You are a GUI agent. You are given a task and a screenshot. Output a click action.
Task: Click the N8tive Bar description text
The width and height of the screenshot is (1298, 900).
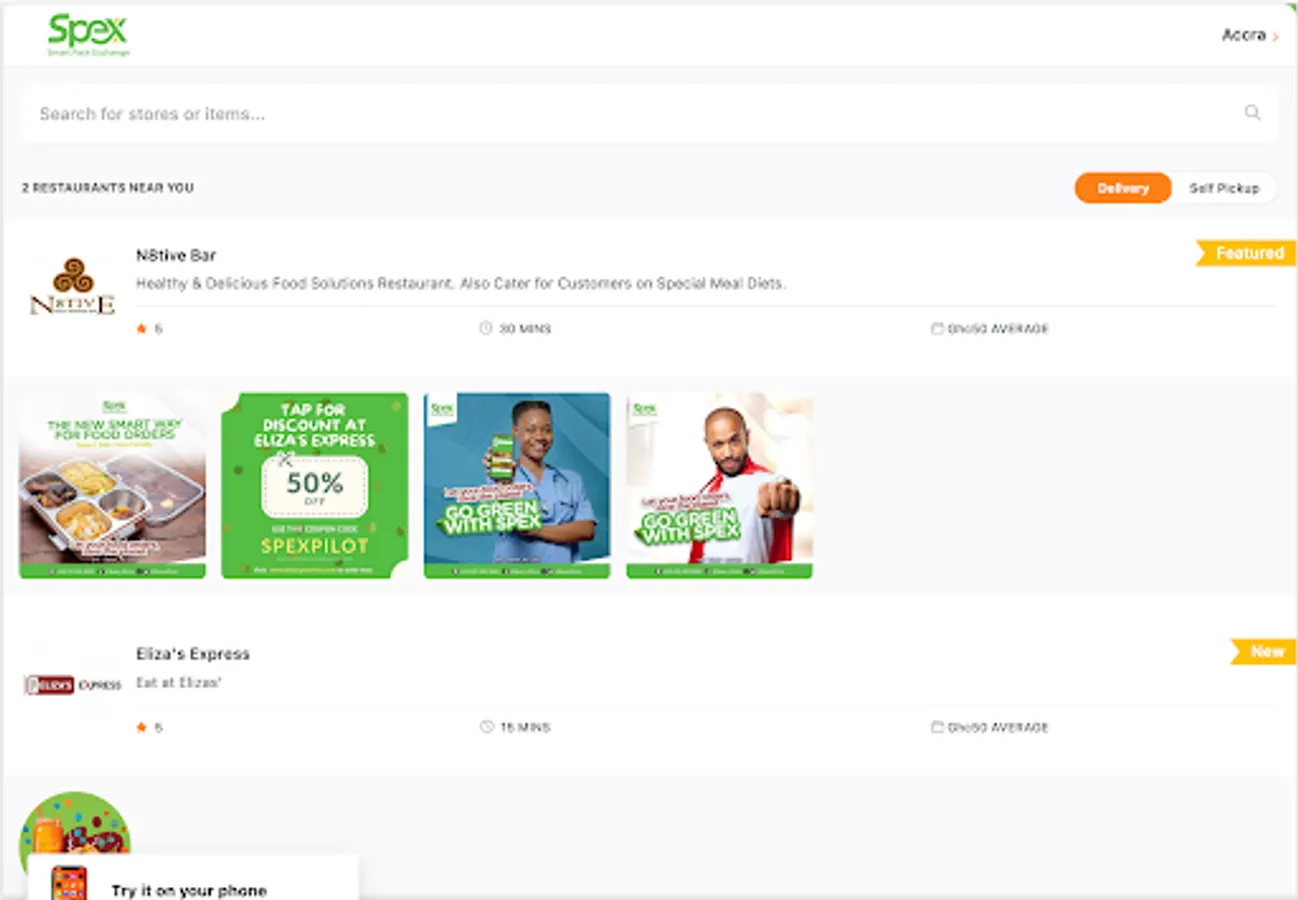[x=461, y=284]
